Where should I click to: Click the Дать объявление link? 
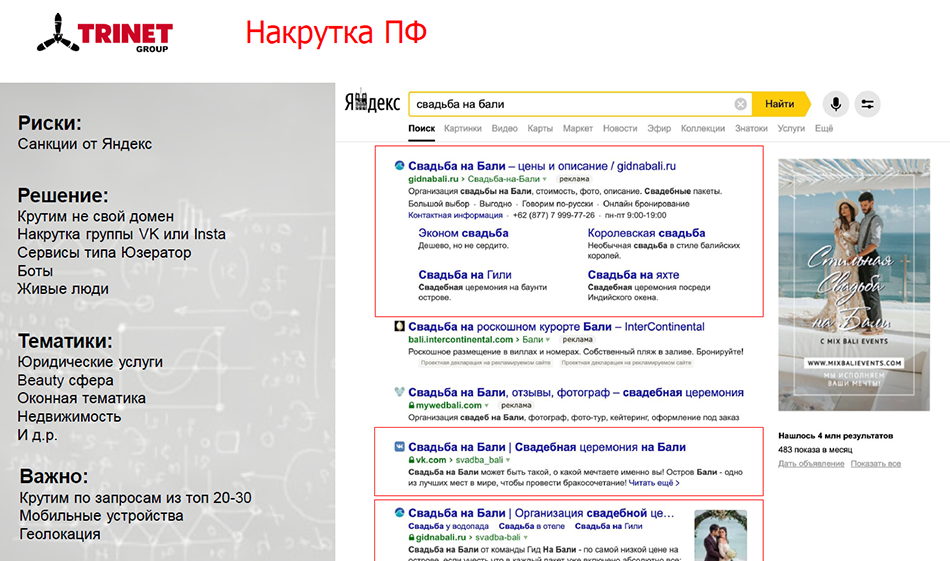click(811, 464)
